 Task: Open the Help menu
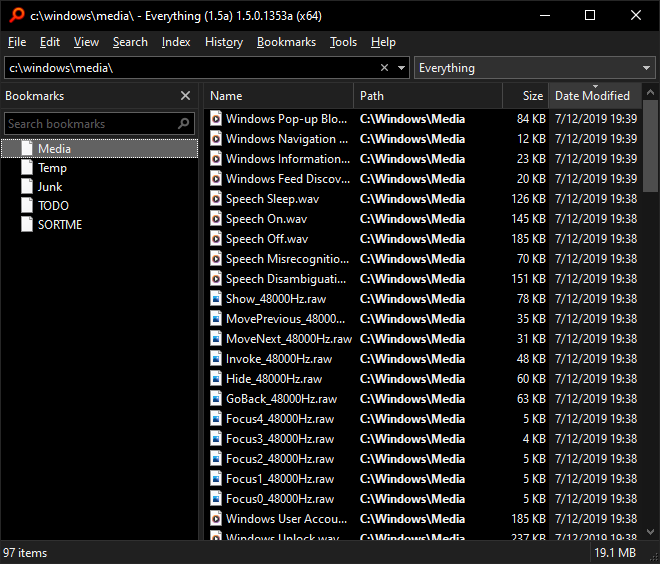[x=383, y=42]
